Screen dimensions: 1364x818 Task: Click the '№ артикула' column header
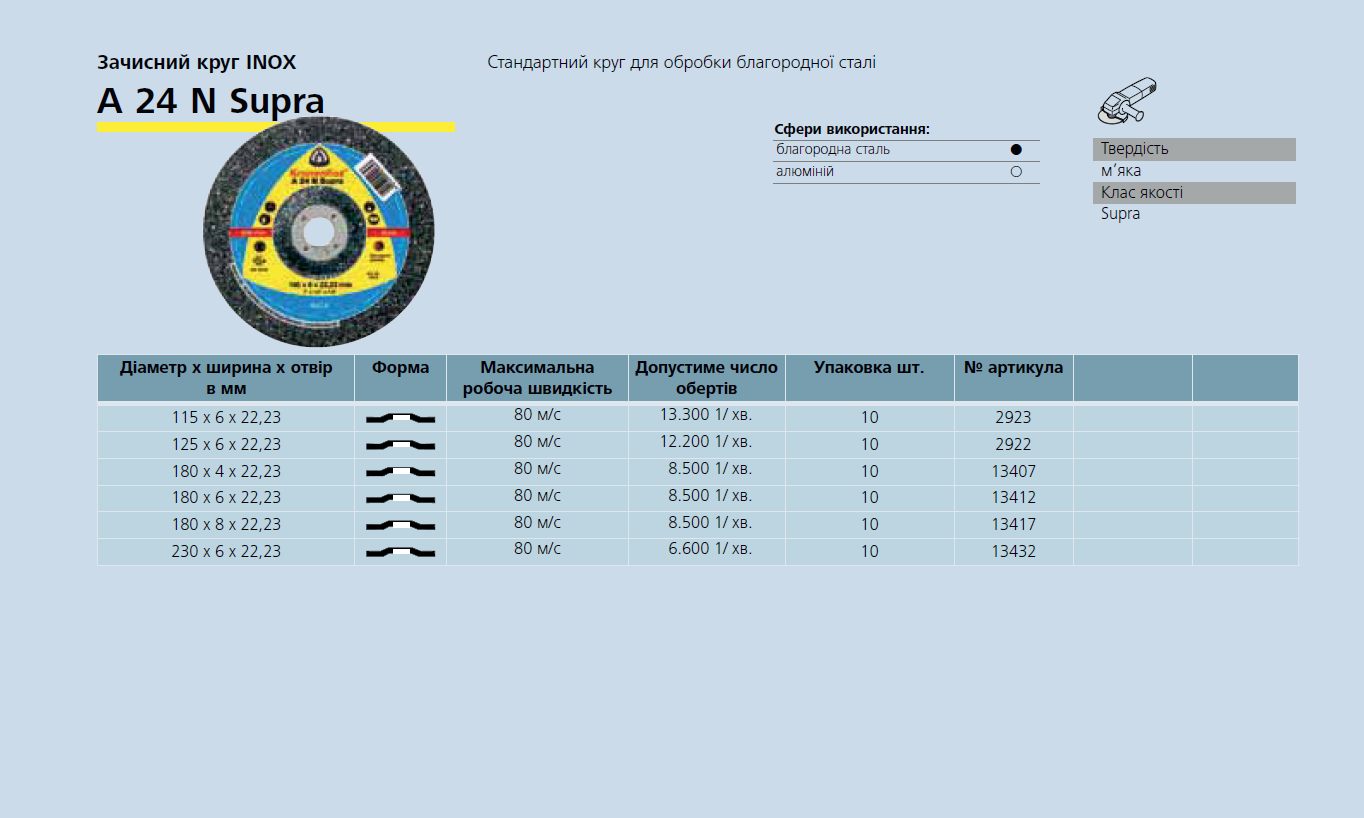1013,378
